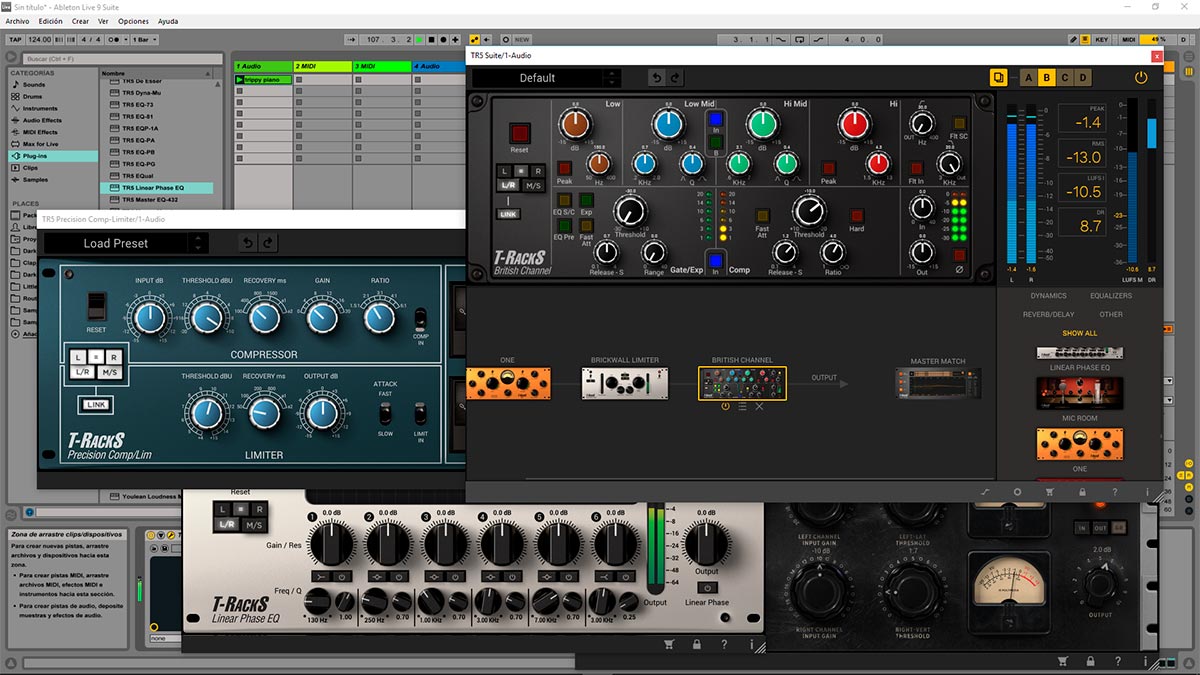This screenshot has height=675, width=1200.
Task: Open the Archivo menu
Action: click(18, 21)
